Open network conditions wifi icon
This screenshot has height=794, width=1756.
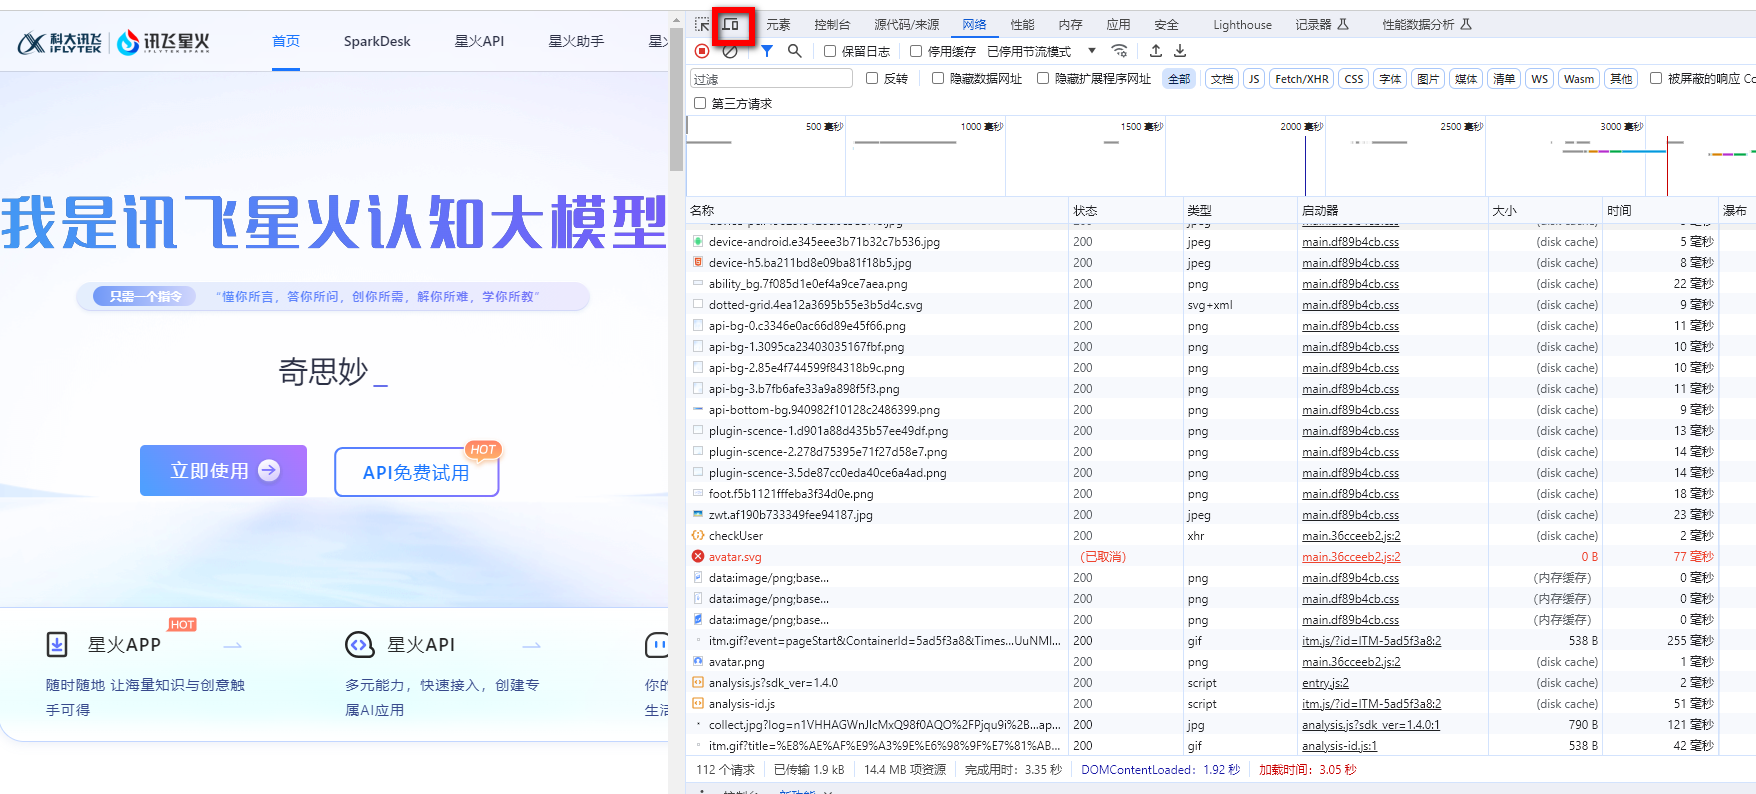[x=1119, y=51]
